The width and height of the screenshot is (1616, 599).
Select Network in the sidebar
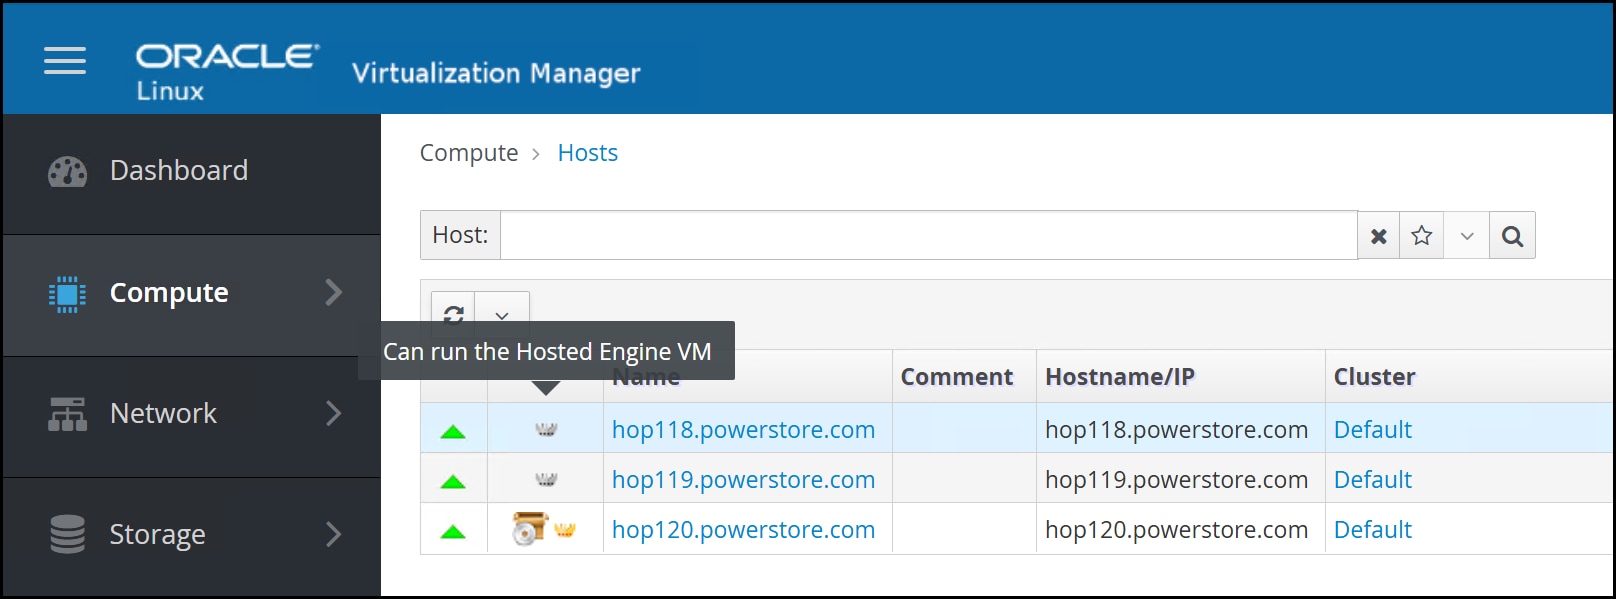(192, 417)
